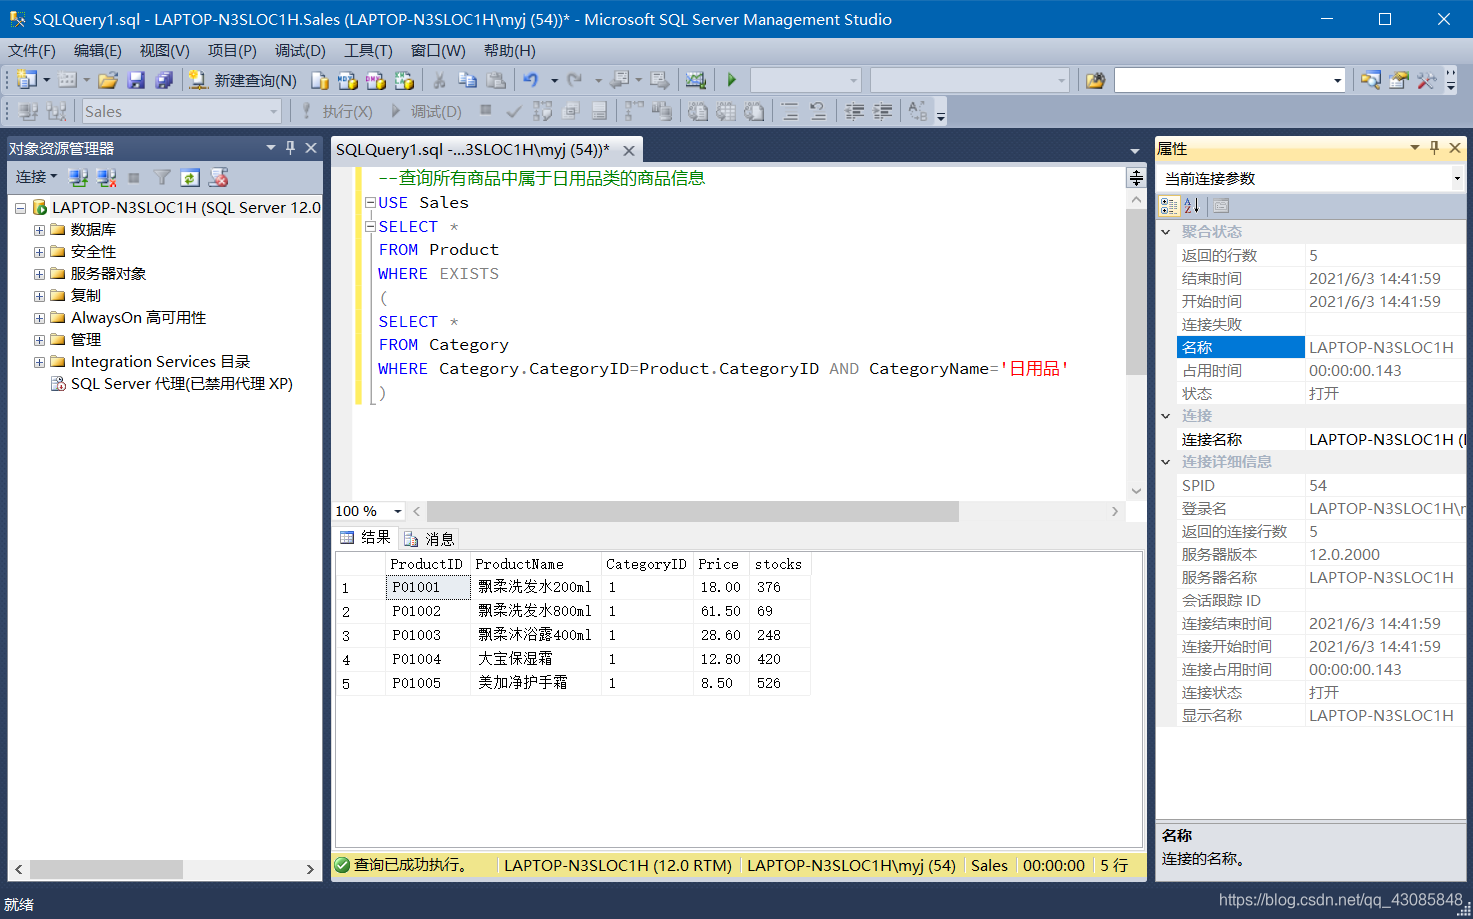Viewport: 1473px width, 919px height.
Task: Expand the 服务器对象 folder
Action: 40,274
